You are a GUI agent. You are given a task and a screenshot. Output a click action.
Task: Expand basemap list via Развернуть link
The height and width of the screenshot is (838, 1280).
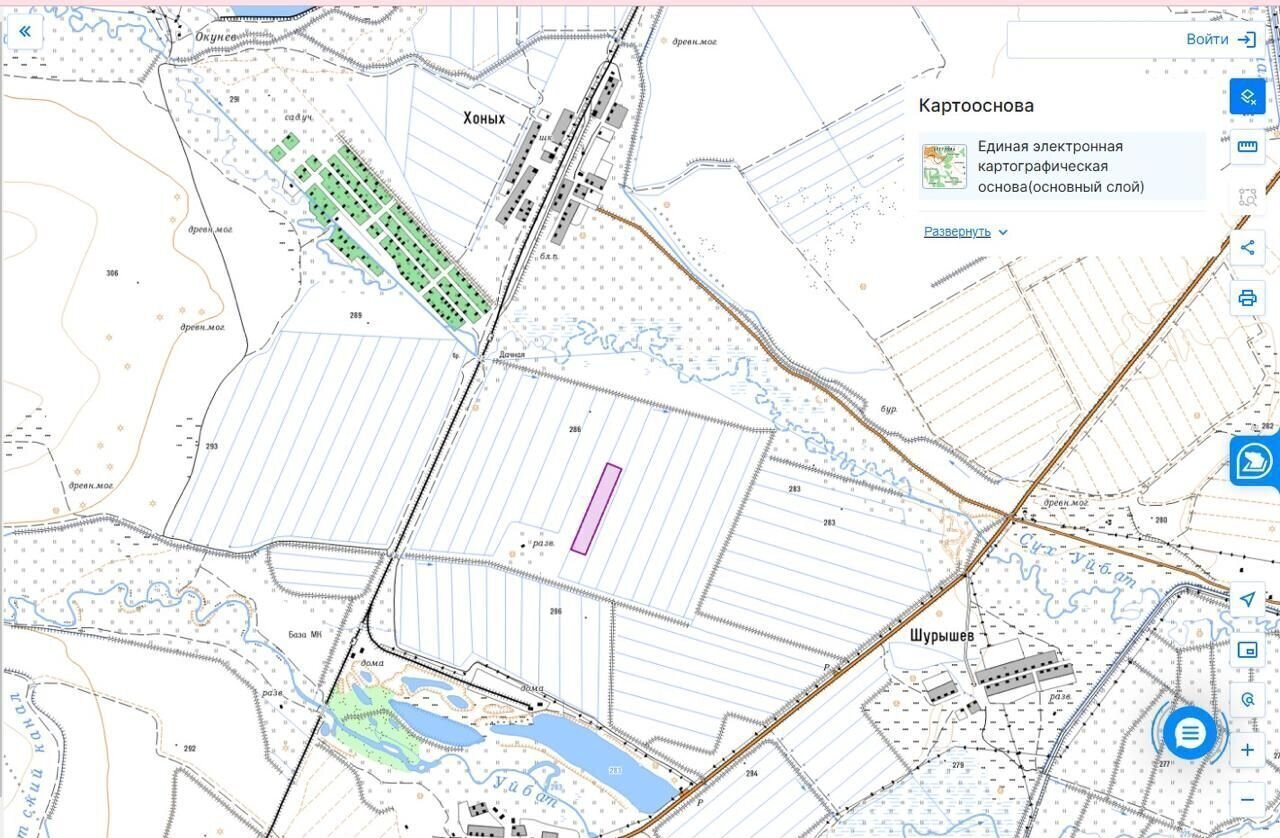click(x=966, y=231)
